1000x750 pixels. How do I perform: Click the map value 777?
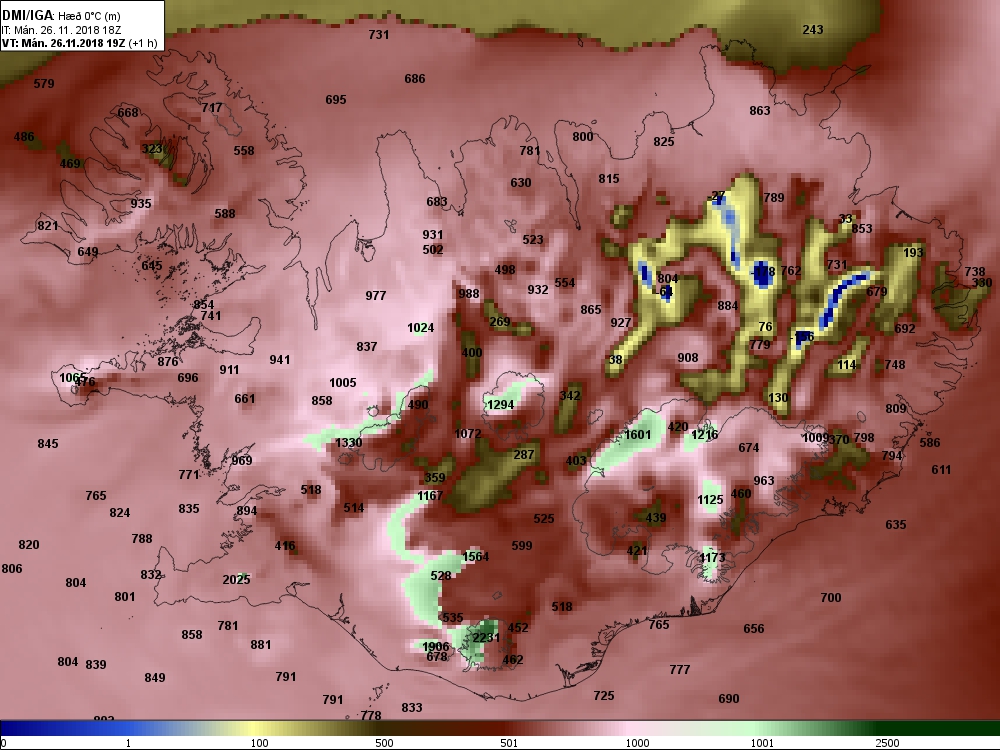(x=680, y=669)
